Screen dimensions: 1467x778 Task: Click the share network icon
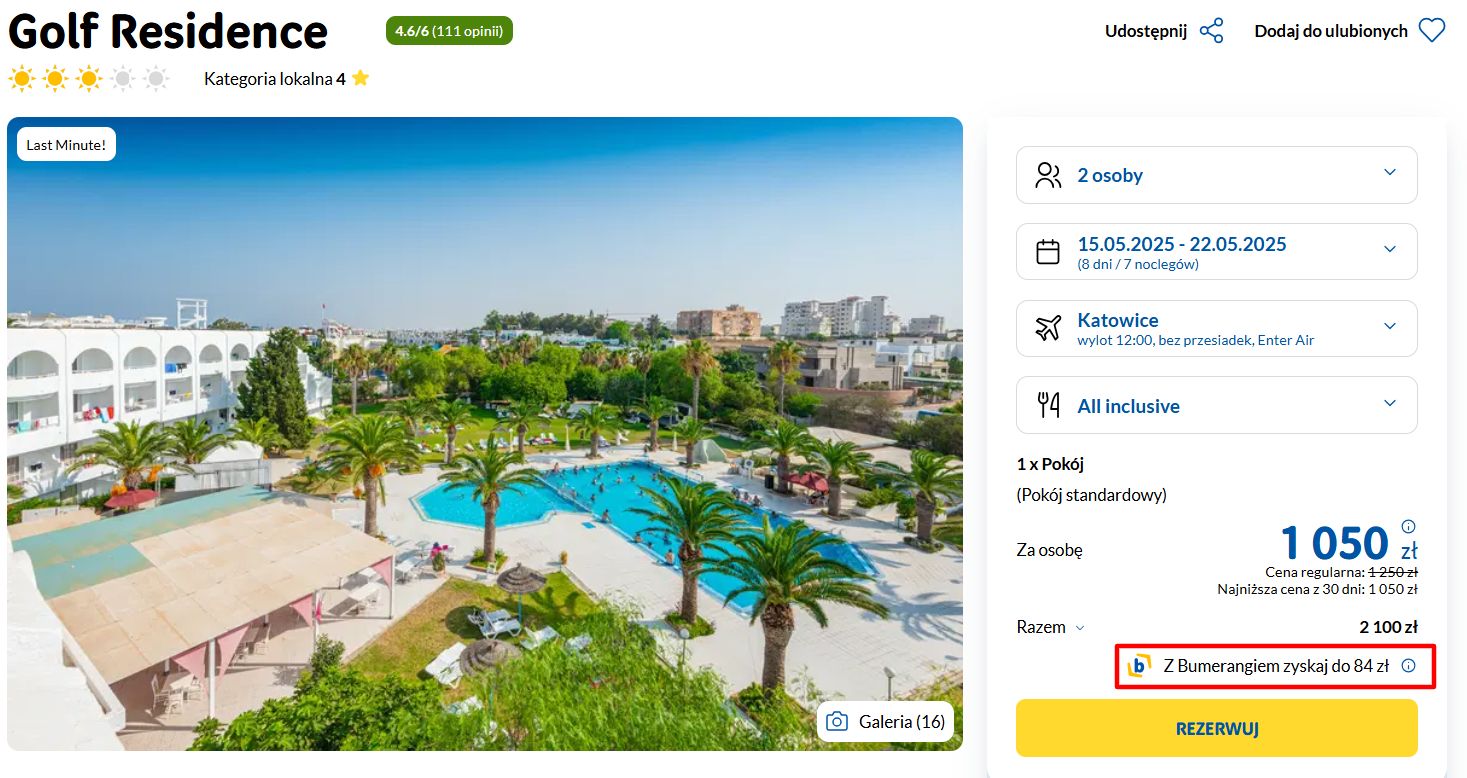(1211, 31)
